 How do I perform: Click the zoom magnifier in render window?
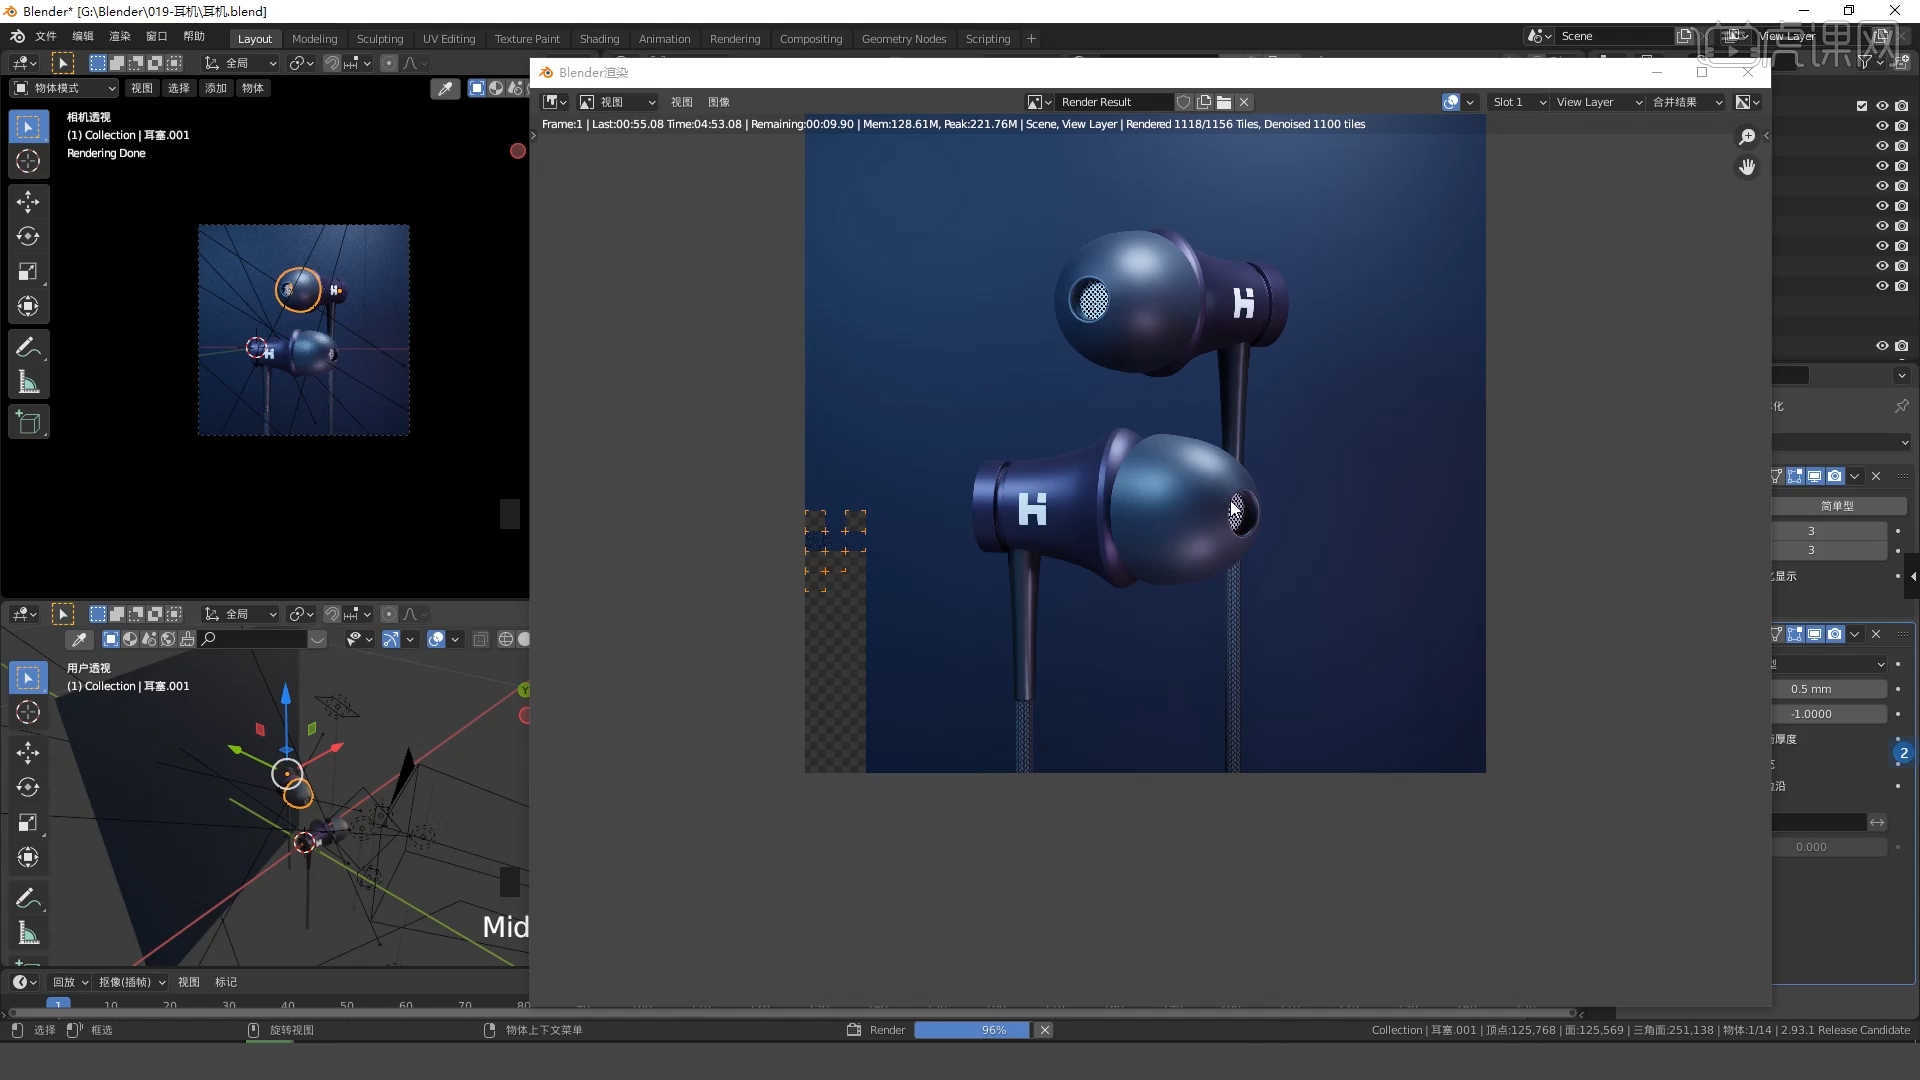point(1747,137)
